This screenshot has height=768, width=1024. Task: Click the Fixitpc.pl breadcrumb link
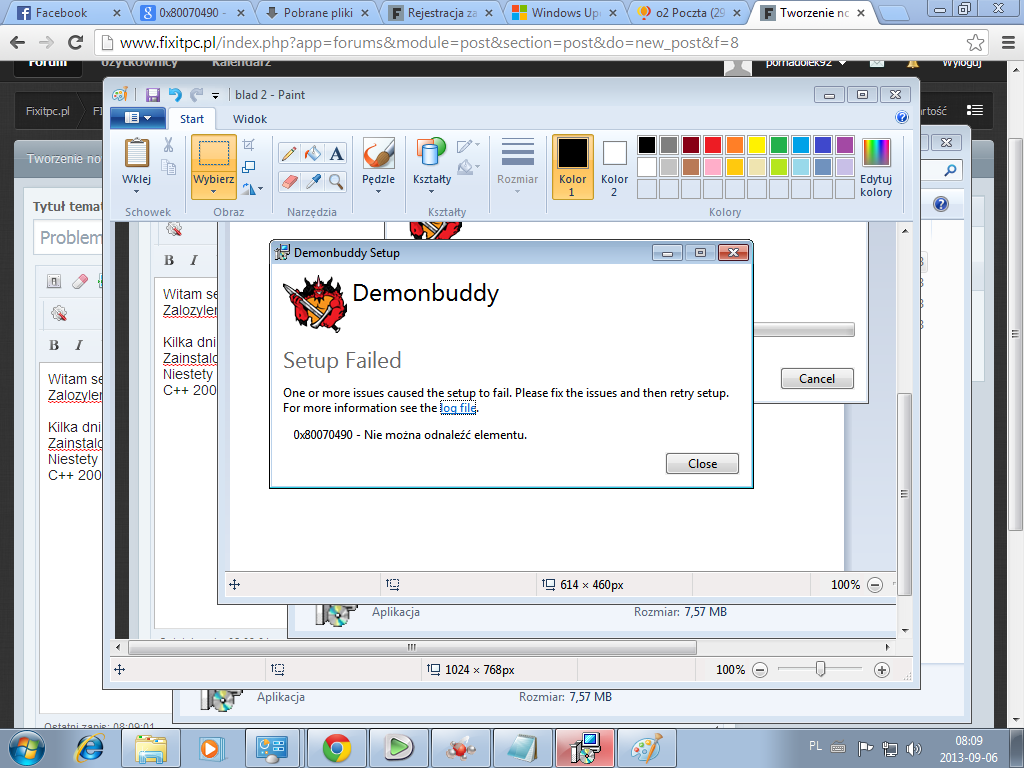(48, 111)
